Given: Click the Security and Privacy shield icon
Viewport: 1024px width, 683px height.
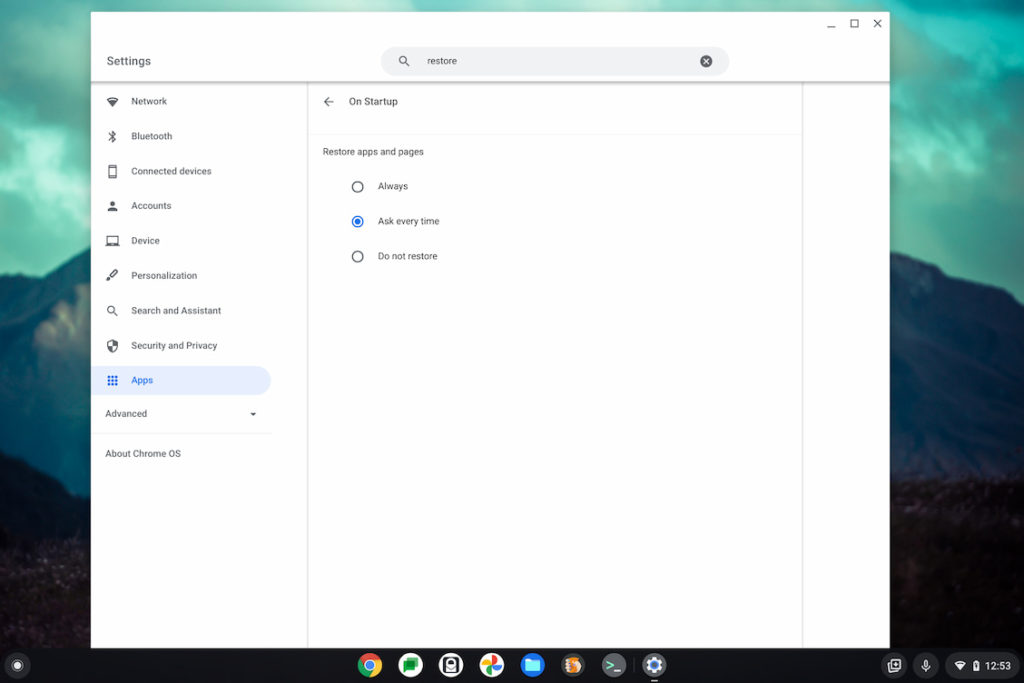Looking at the screenshot, I should [x=112, y=345].
